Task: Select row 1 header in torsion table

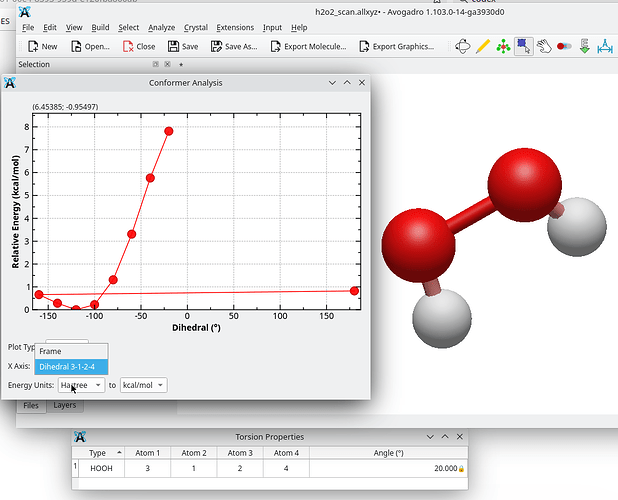Action: (75, 468)
